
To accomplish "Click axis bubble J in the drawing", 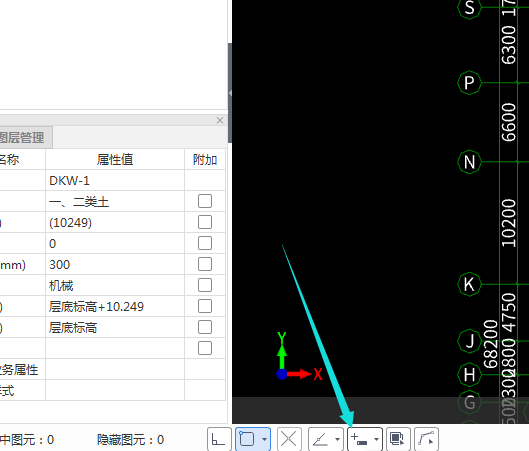I will pyautogui.click(x=469, y=341).
